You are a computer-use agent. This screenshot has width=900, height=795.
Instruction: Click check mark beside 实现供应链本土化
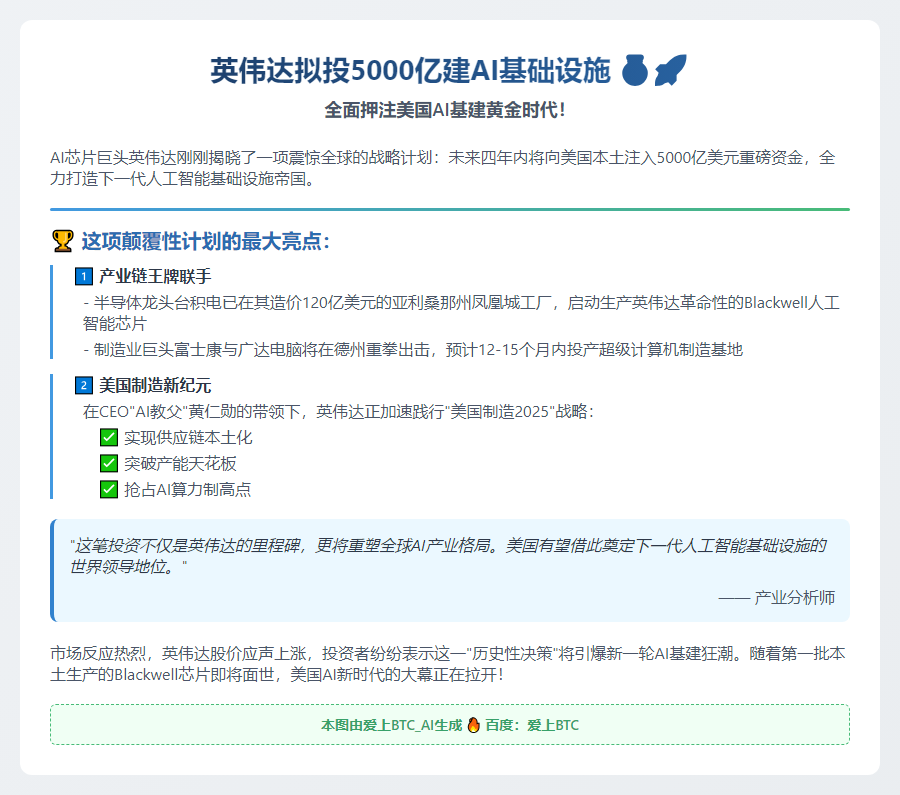coord(109,437)
